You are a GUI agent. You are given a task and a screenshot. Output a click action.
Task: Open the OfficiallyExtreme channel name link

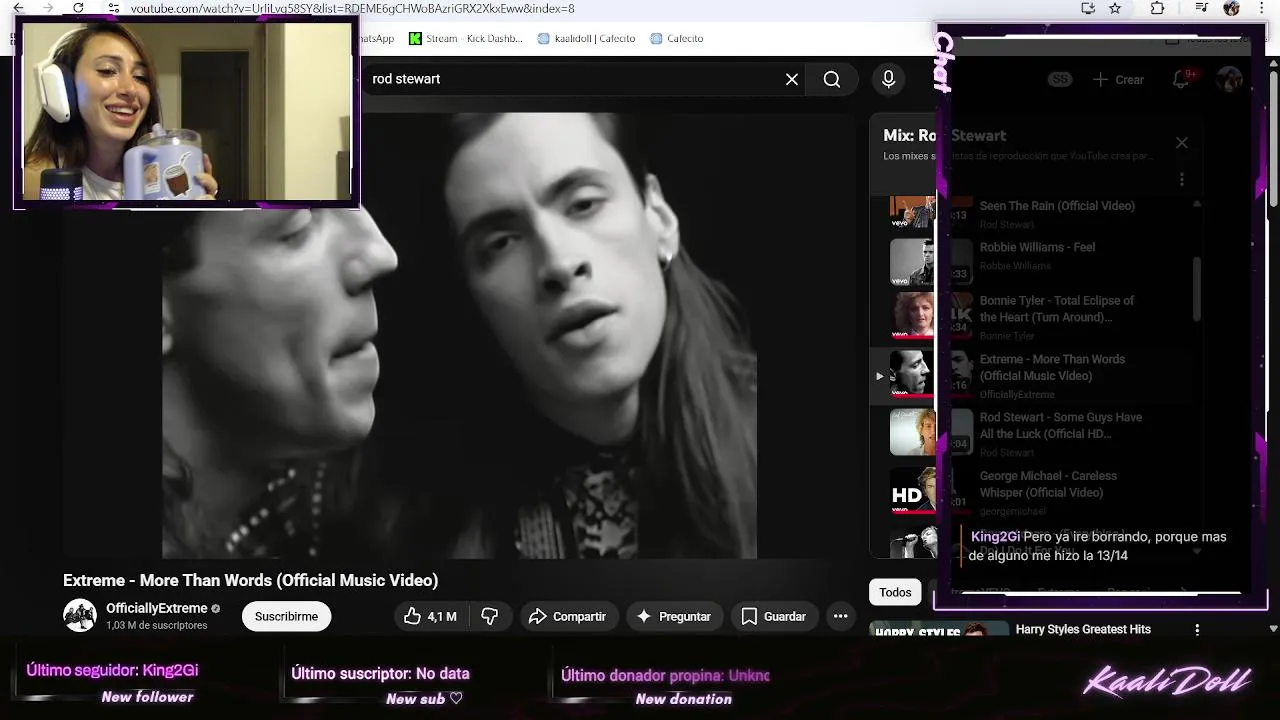157,608
